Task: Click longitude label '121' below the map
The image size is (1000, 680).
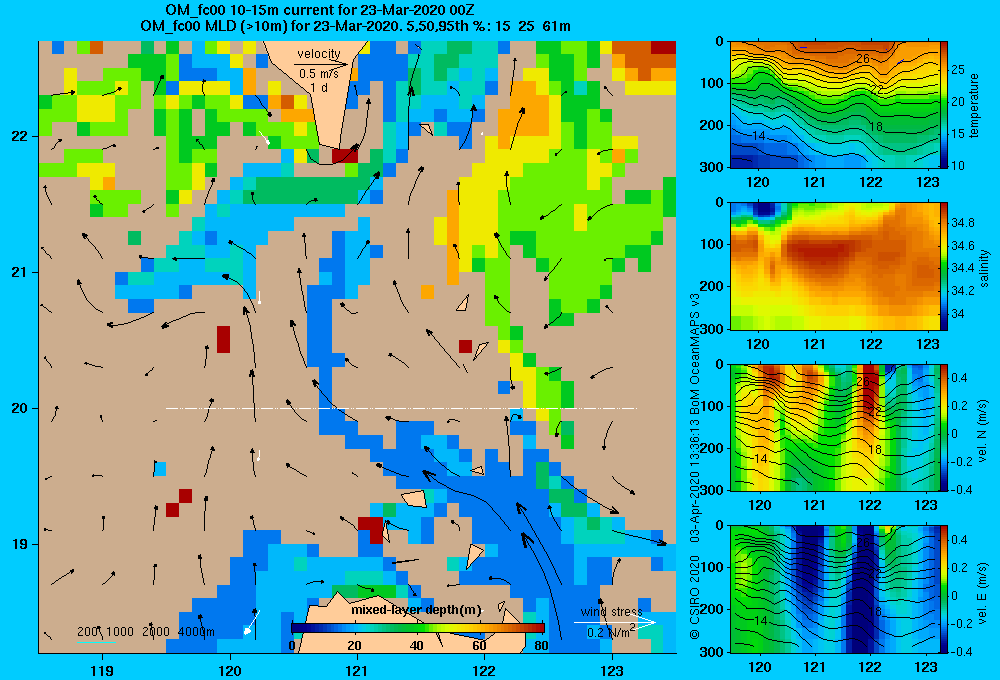Action: tap(357, 670)
